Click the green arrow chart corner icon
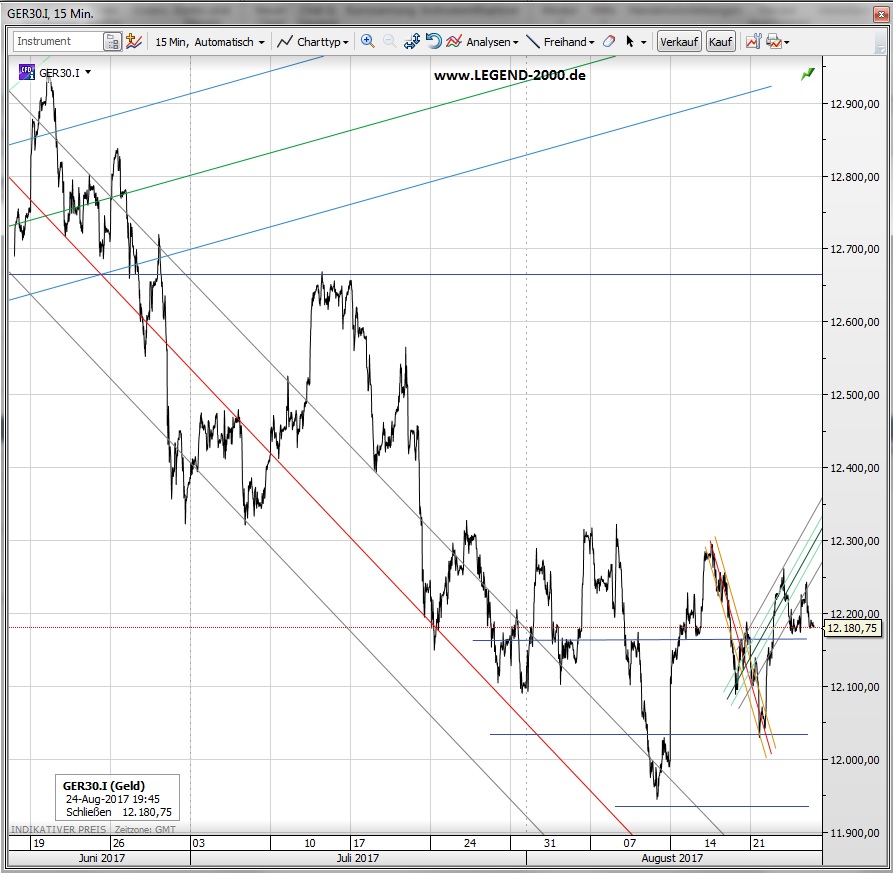 coord(807,73)
